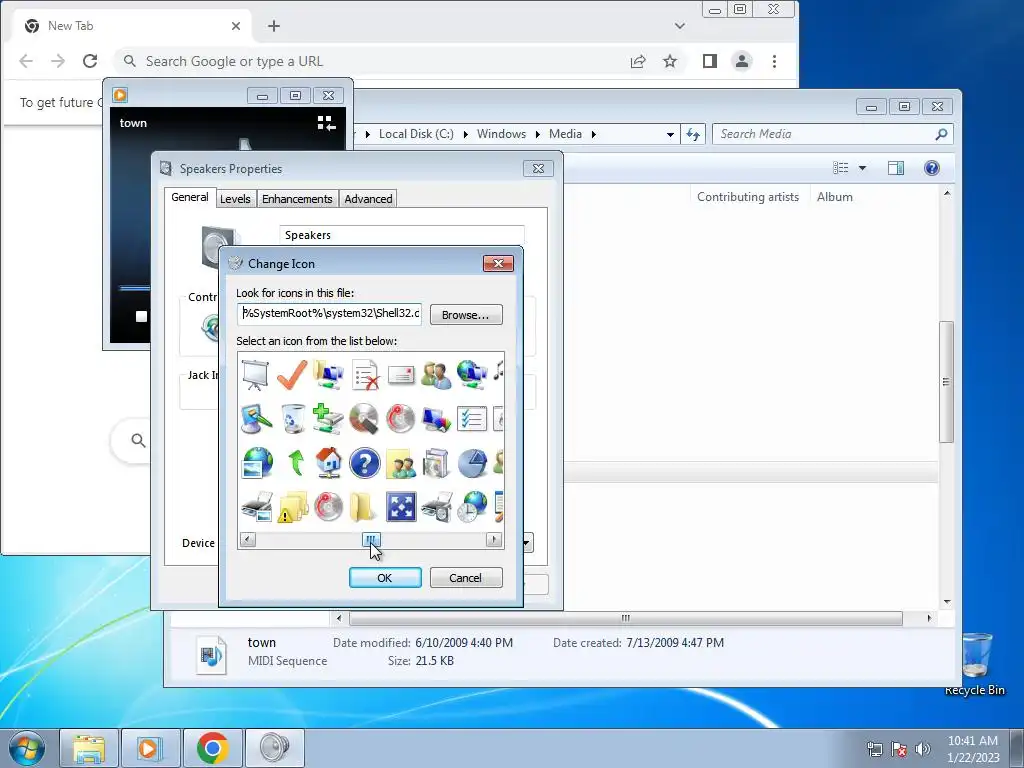This screenshot has height=768, width=1024.
Task: Select the projector screen icon in Change Icon
Action: click(x=255, y=375)
